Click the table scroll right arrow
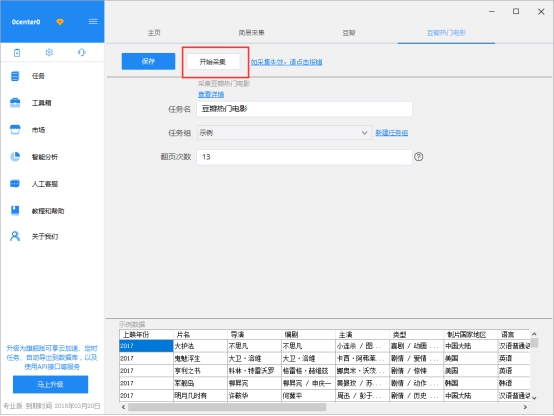 coord(525,407)
